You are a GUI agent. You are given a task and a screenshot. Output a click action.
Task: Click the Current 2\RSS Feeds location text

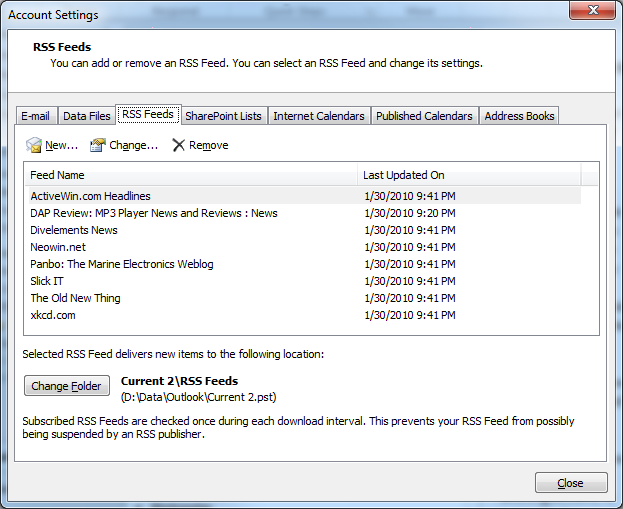click(180, 381)
